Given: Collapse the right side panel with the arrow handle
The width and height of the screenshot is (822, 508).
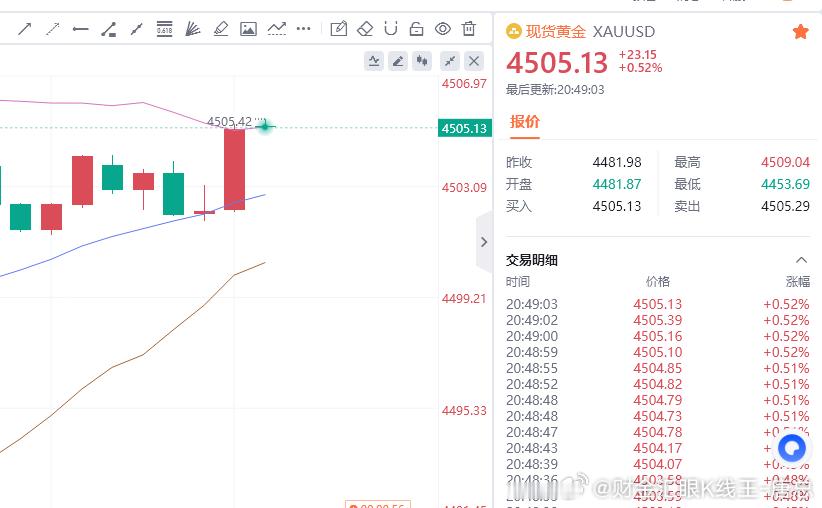Looking at the screenshot, I should pos(484,242).
